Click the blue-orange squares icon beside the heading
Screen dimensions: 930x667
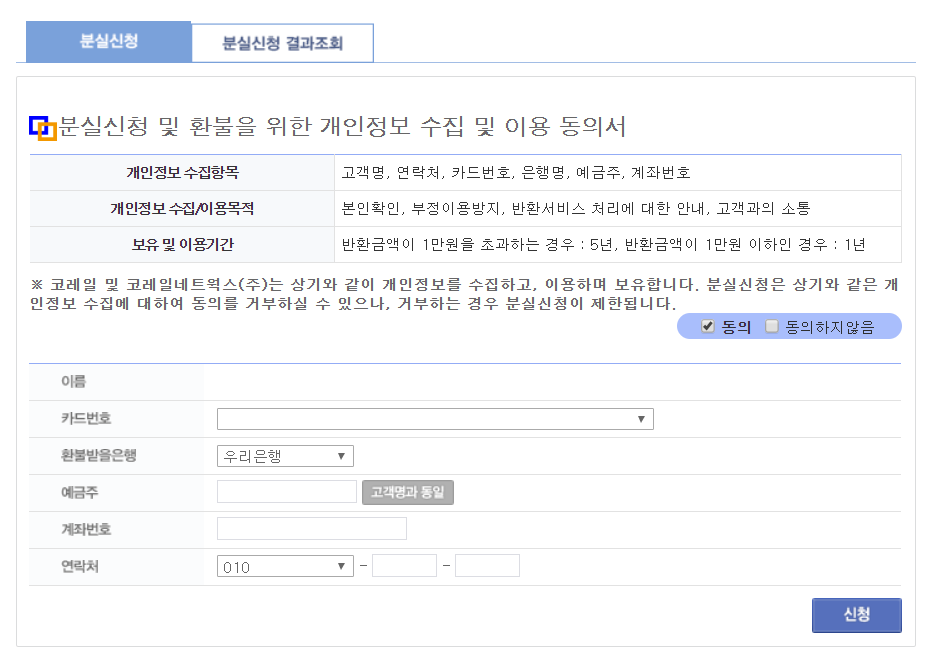pos(43,128)
